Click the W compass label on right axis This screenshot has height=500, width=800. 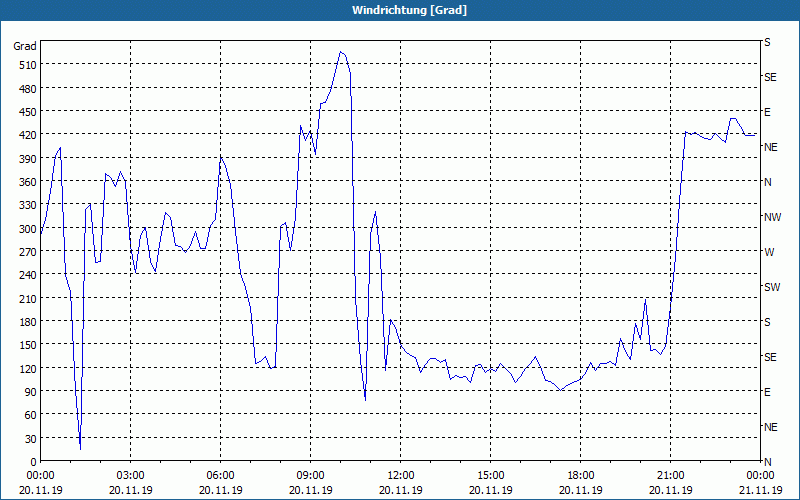[x=769, y=252]
